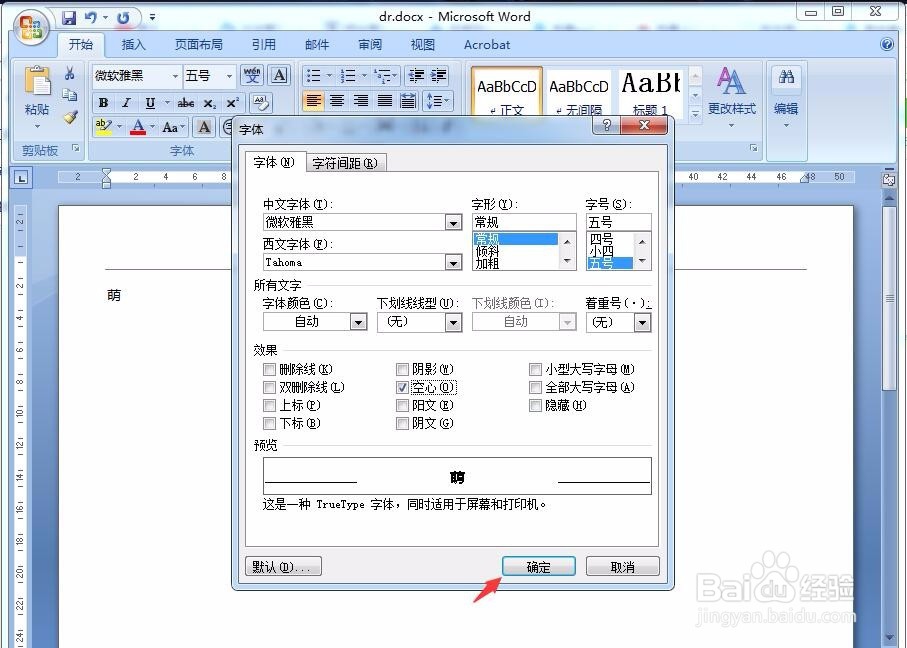Screen dimensions: 907x648
Task: Save document via quick access icon
Action: point(69,18)
